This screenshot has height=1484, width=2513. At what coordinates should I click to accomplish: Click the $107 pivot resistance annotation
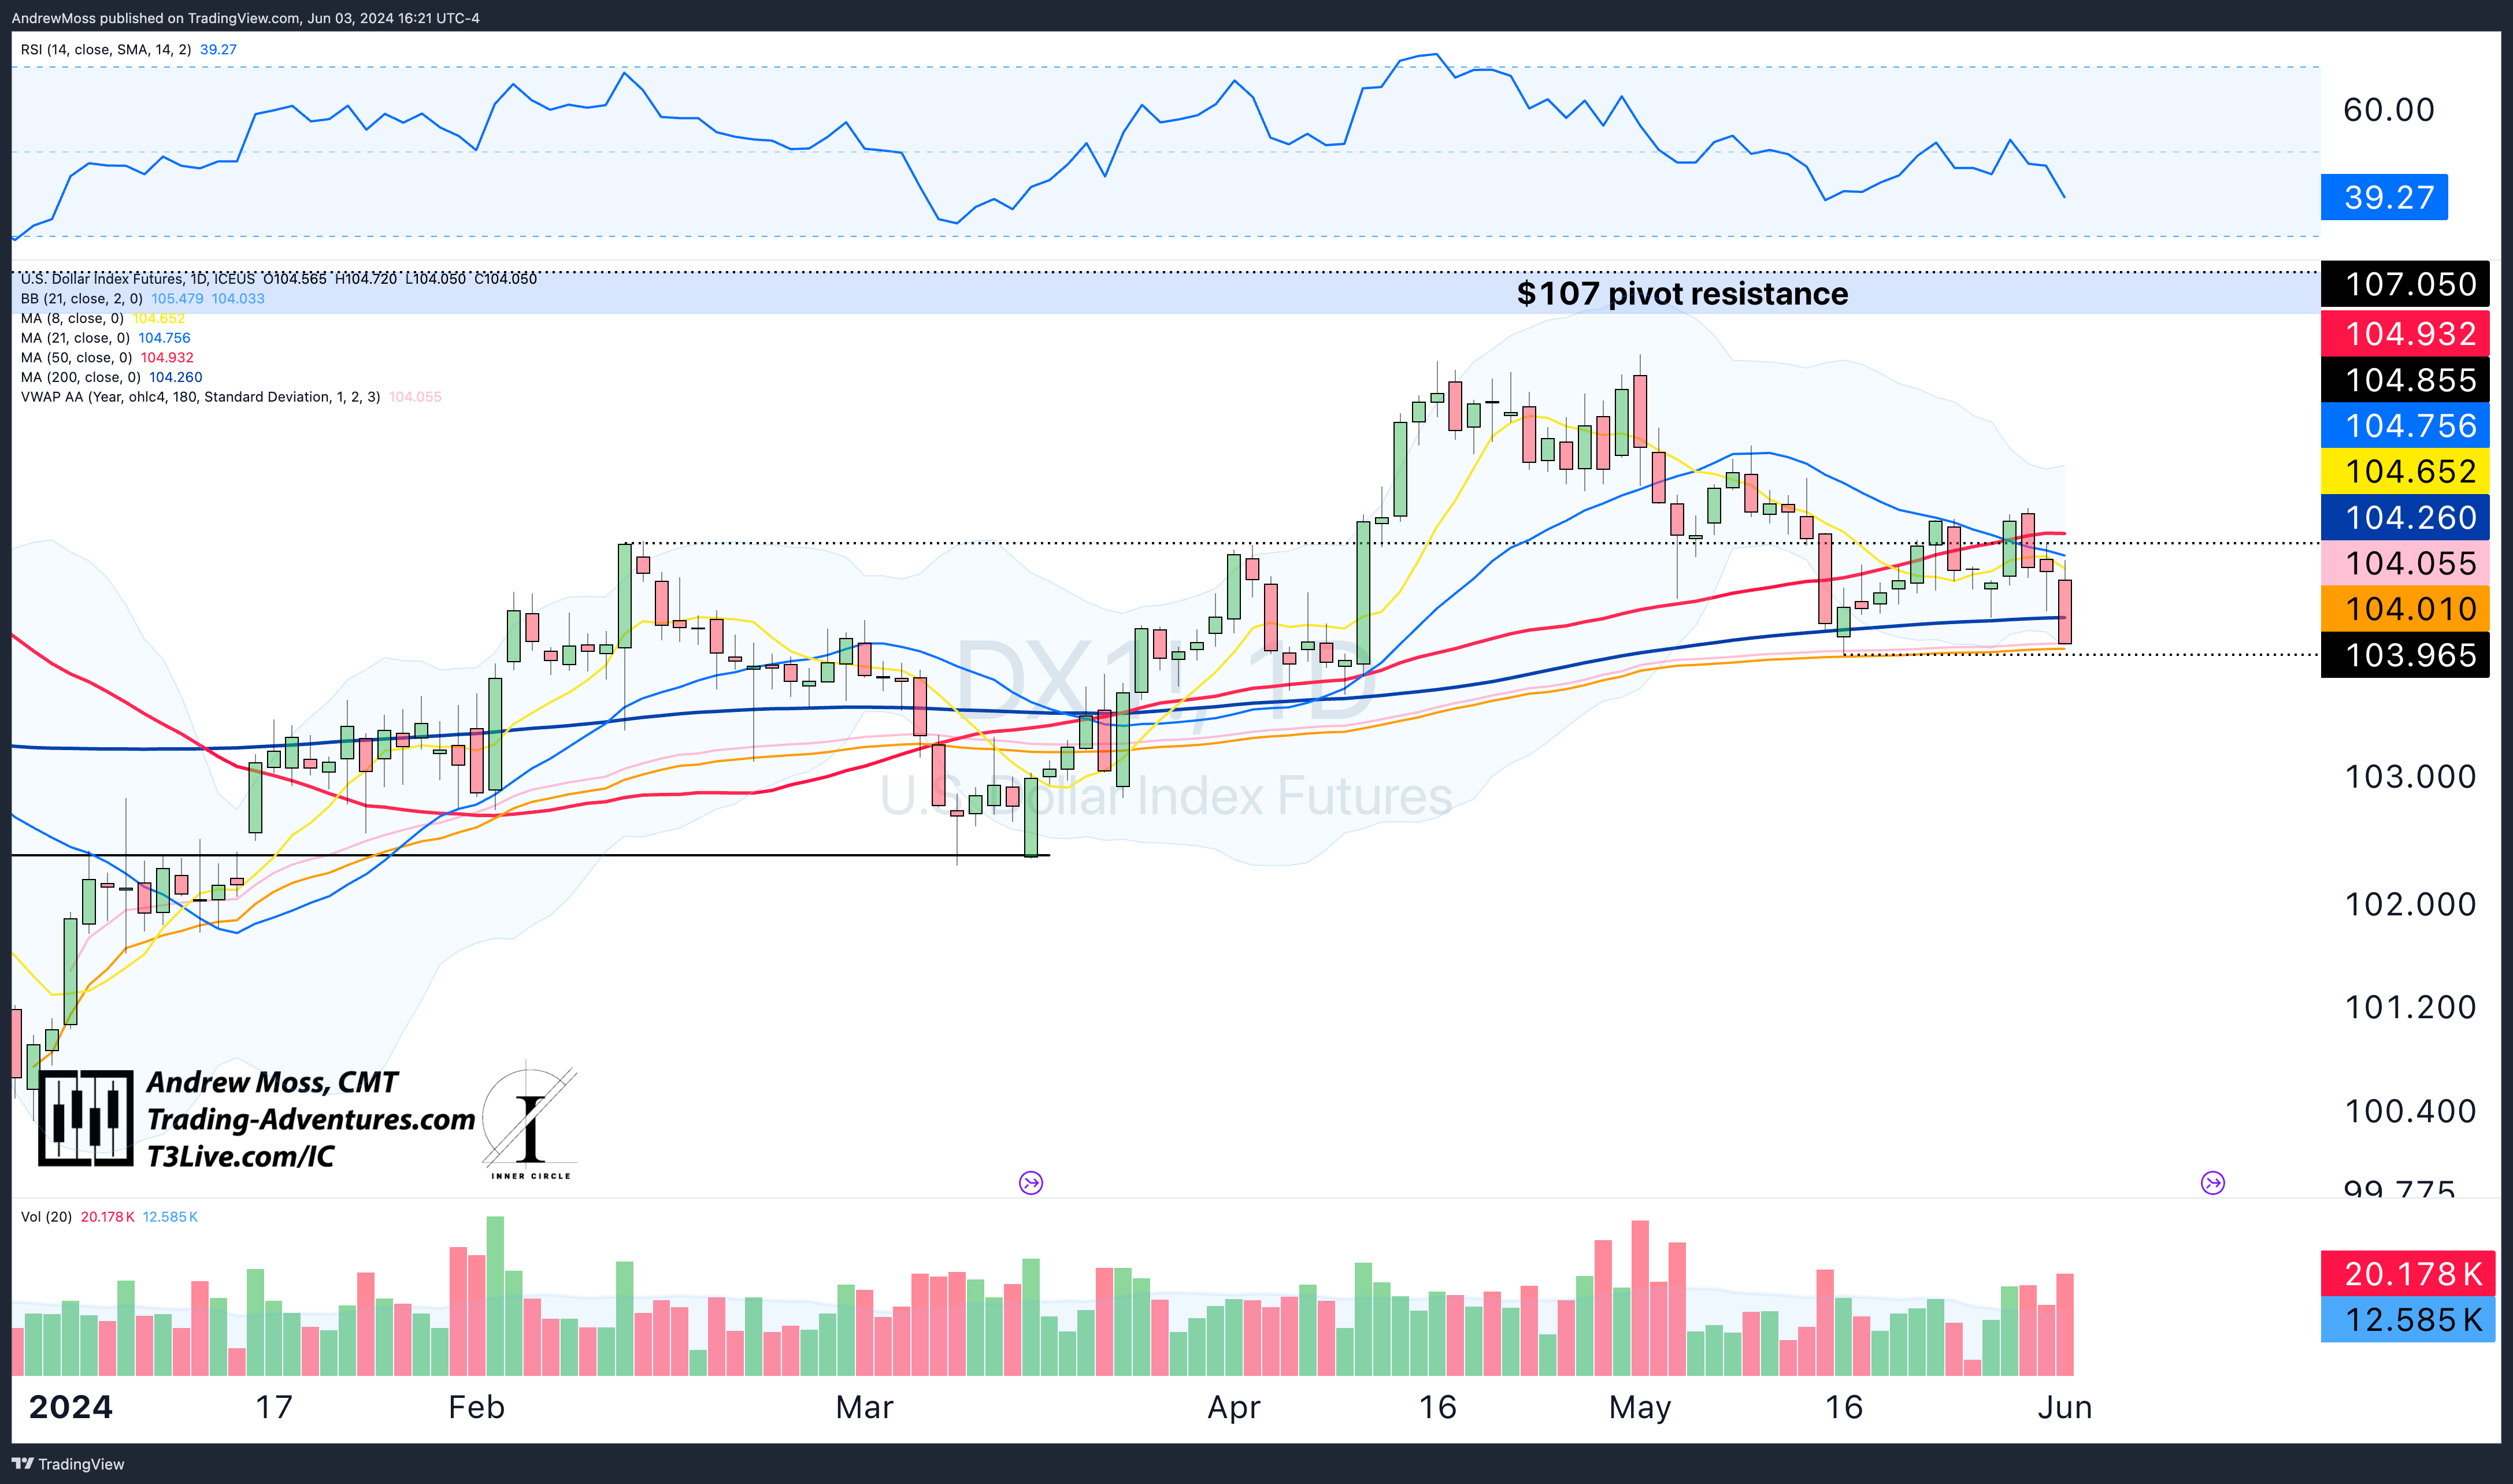click(1682, 293)
